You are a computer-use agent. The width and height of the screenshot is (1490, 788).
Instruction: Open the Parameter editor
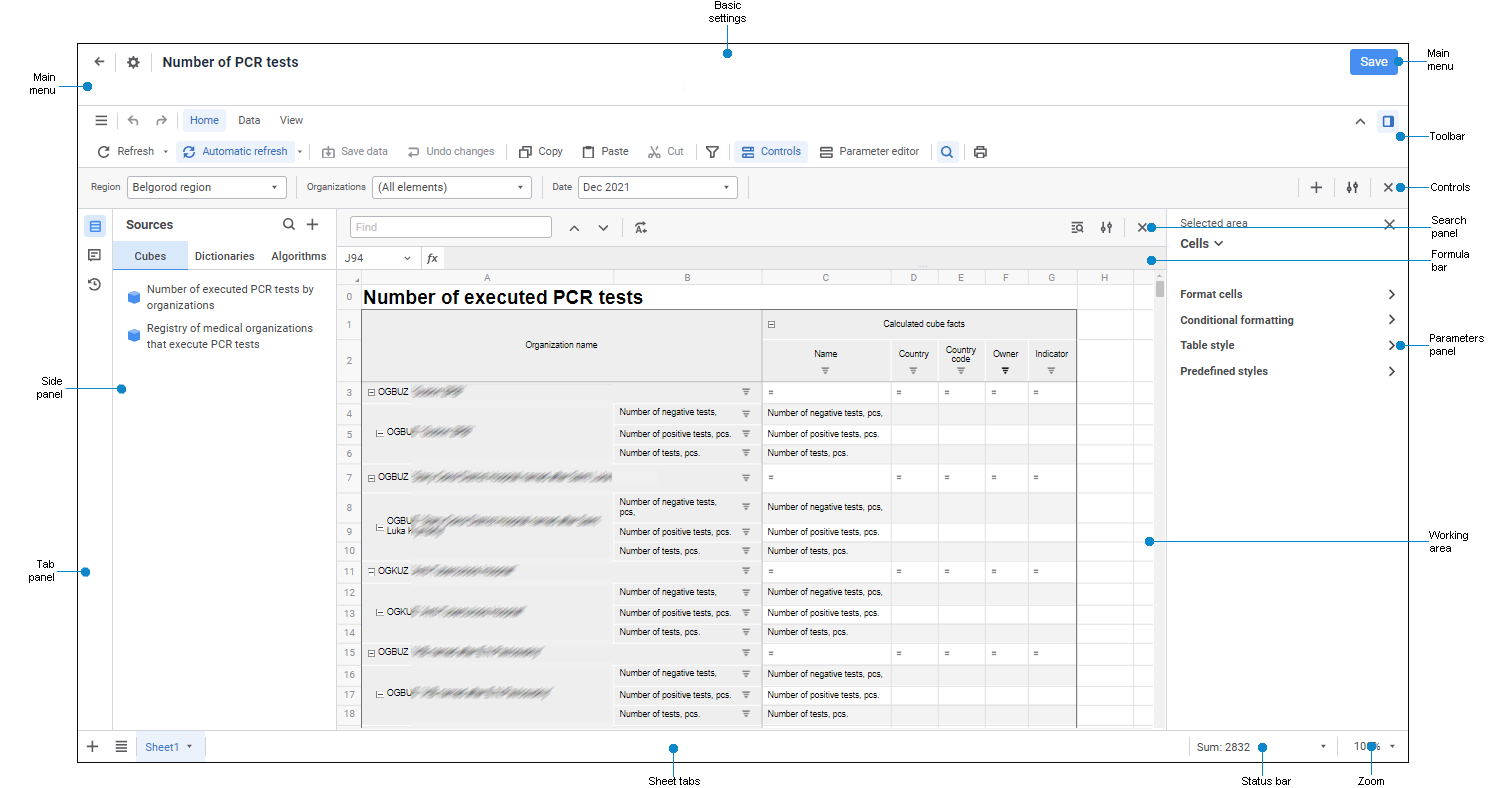(x=869, y=151)
